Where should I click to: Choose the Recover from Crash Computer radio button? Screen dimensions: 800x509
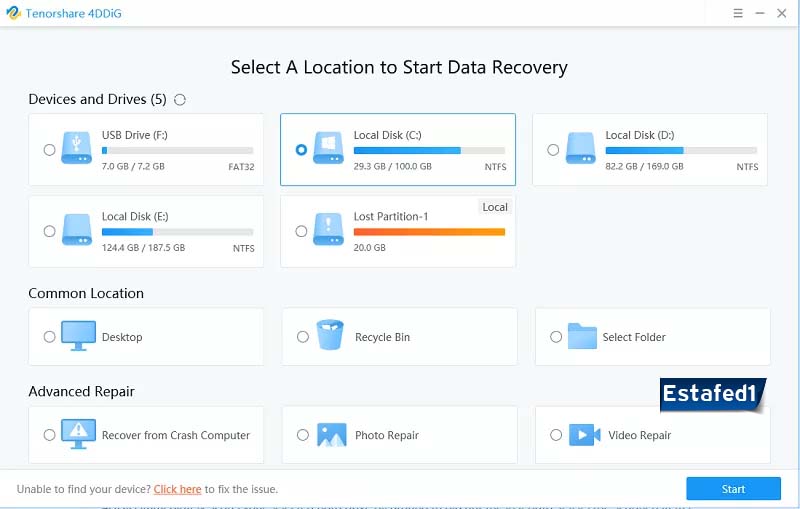click(50, 435)
